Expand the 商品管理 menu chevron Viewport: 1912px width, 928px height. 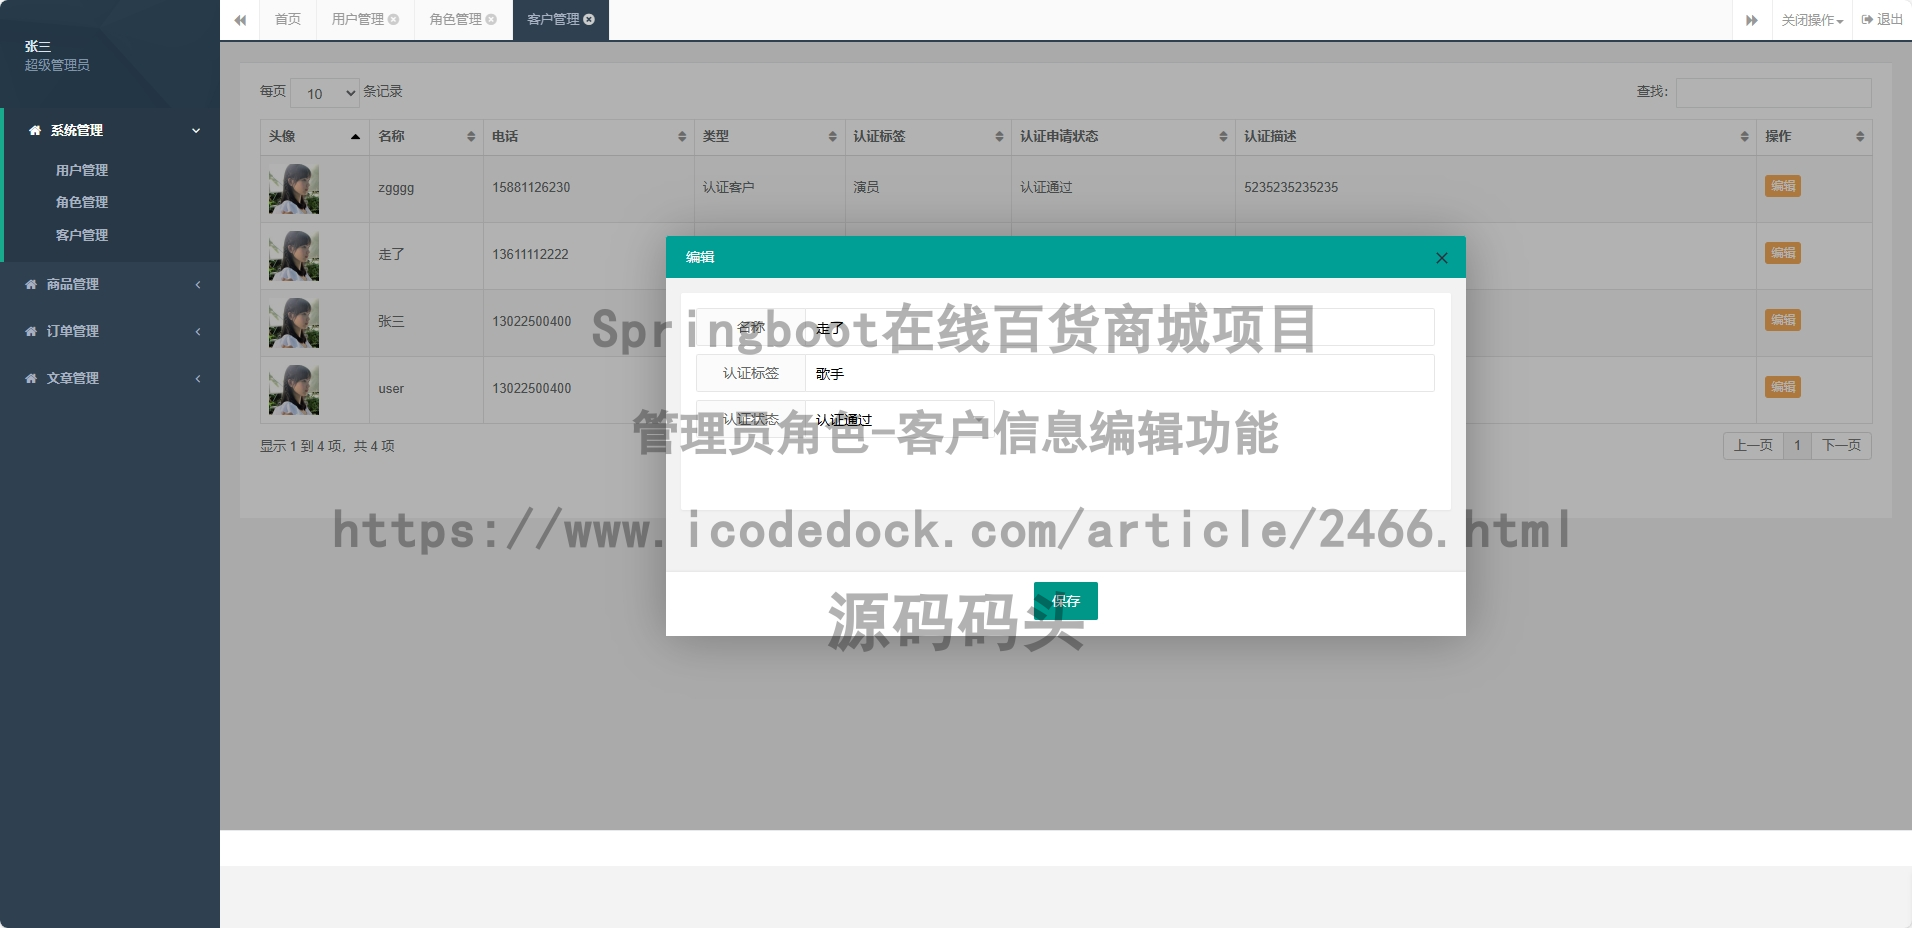tap(197, 284)
